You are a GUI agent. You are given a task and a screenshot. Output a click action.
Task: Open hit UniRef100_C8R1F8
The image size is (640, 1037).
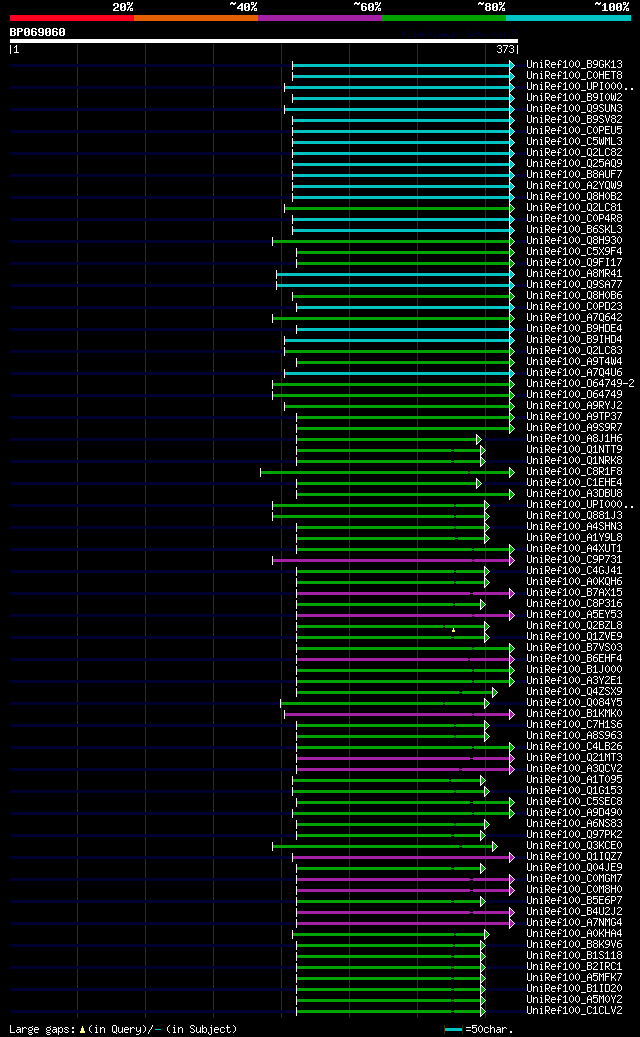[x=575, y=472]
